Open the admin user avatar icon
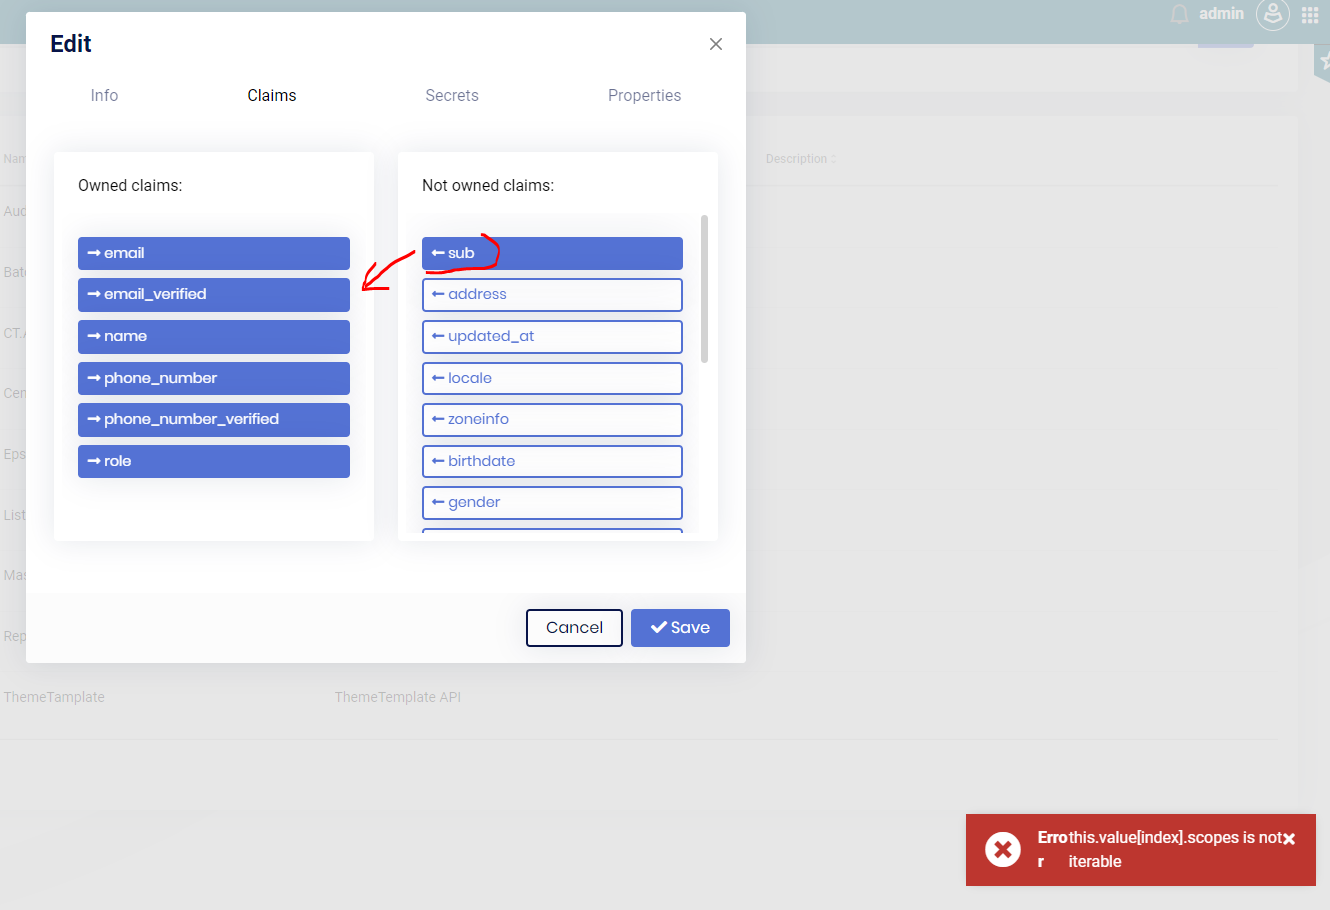 pyautogui.click(x=1273, y=14)
